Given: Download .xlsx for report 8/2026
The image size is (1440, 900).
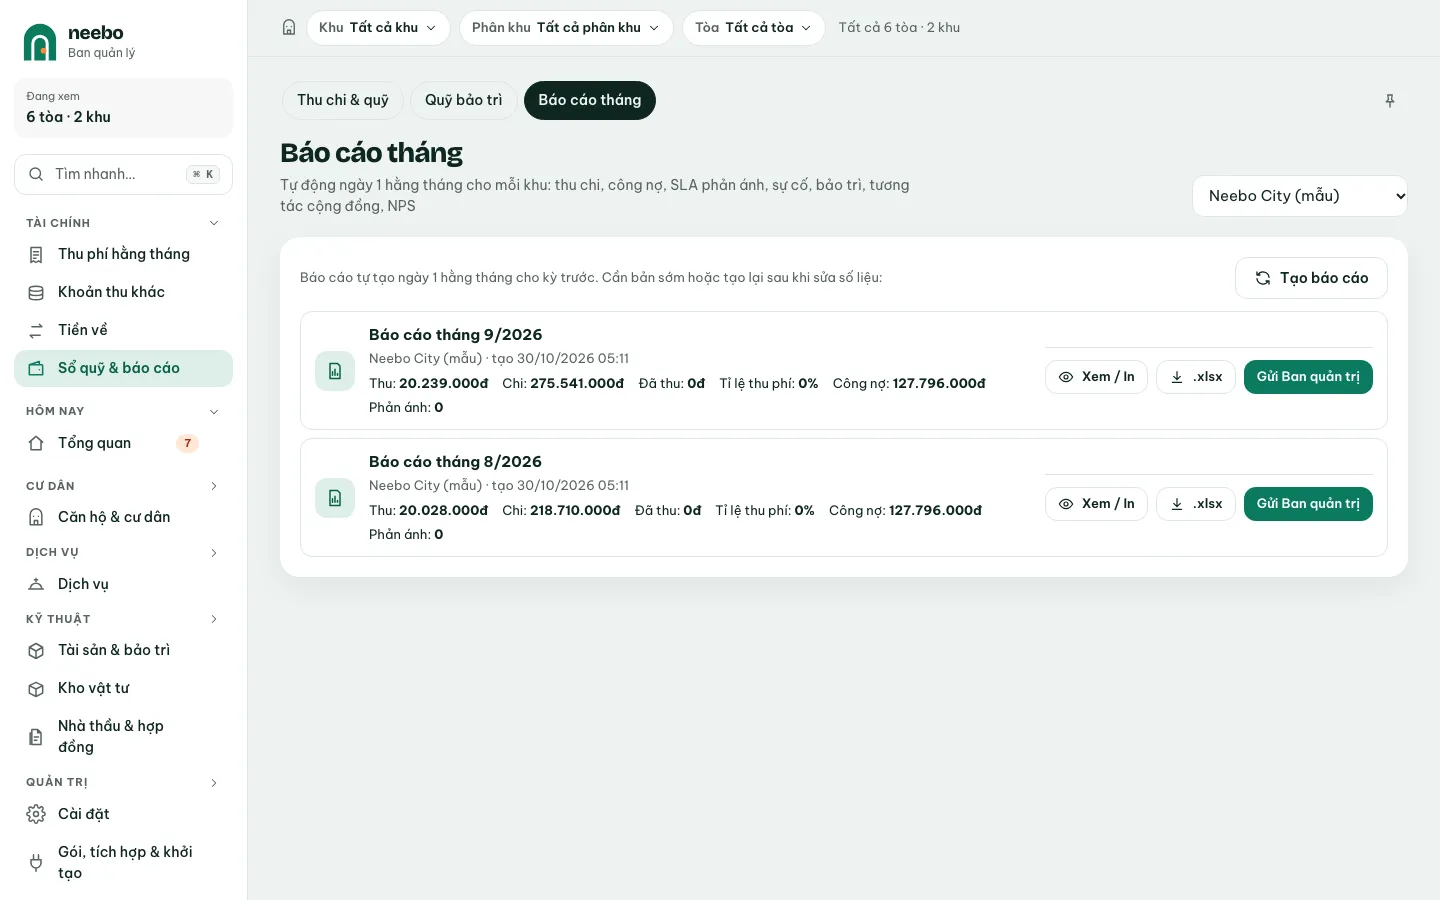Looking at the screenshot, I should tap(1196, 504).
